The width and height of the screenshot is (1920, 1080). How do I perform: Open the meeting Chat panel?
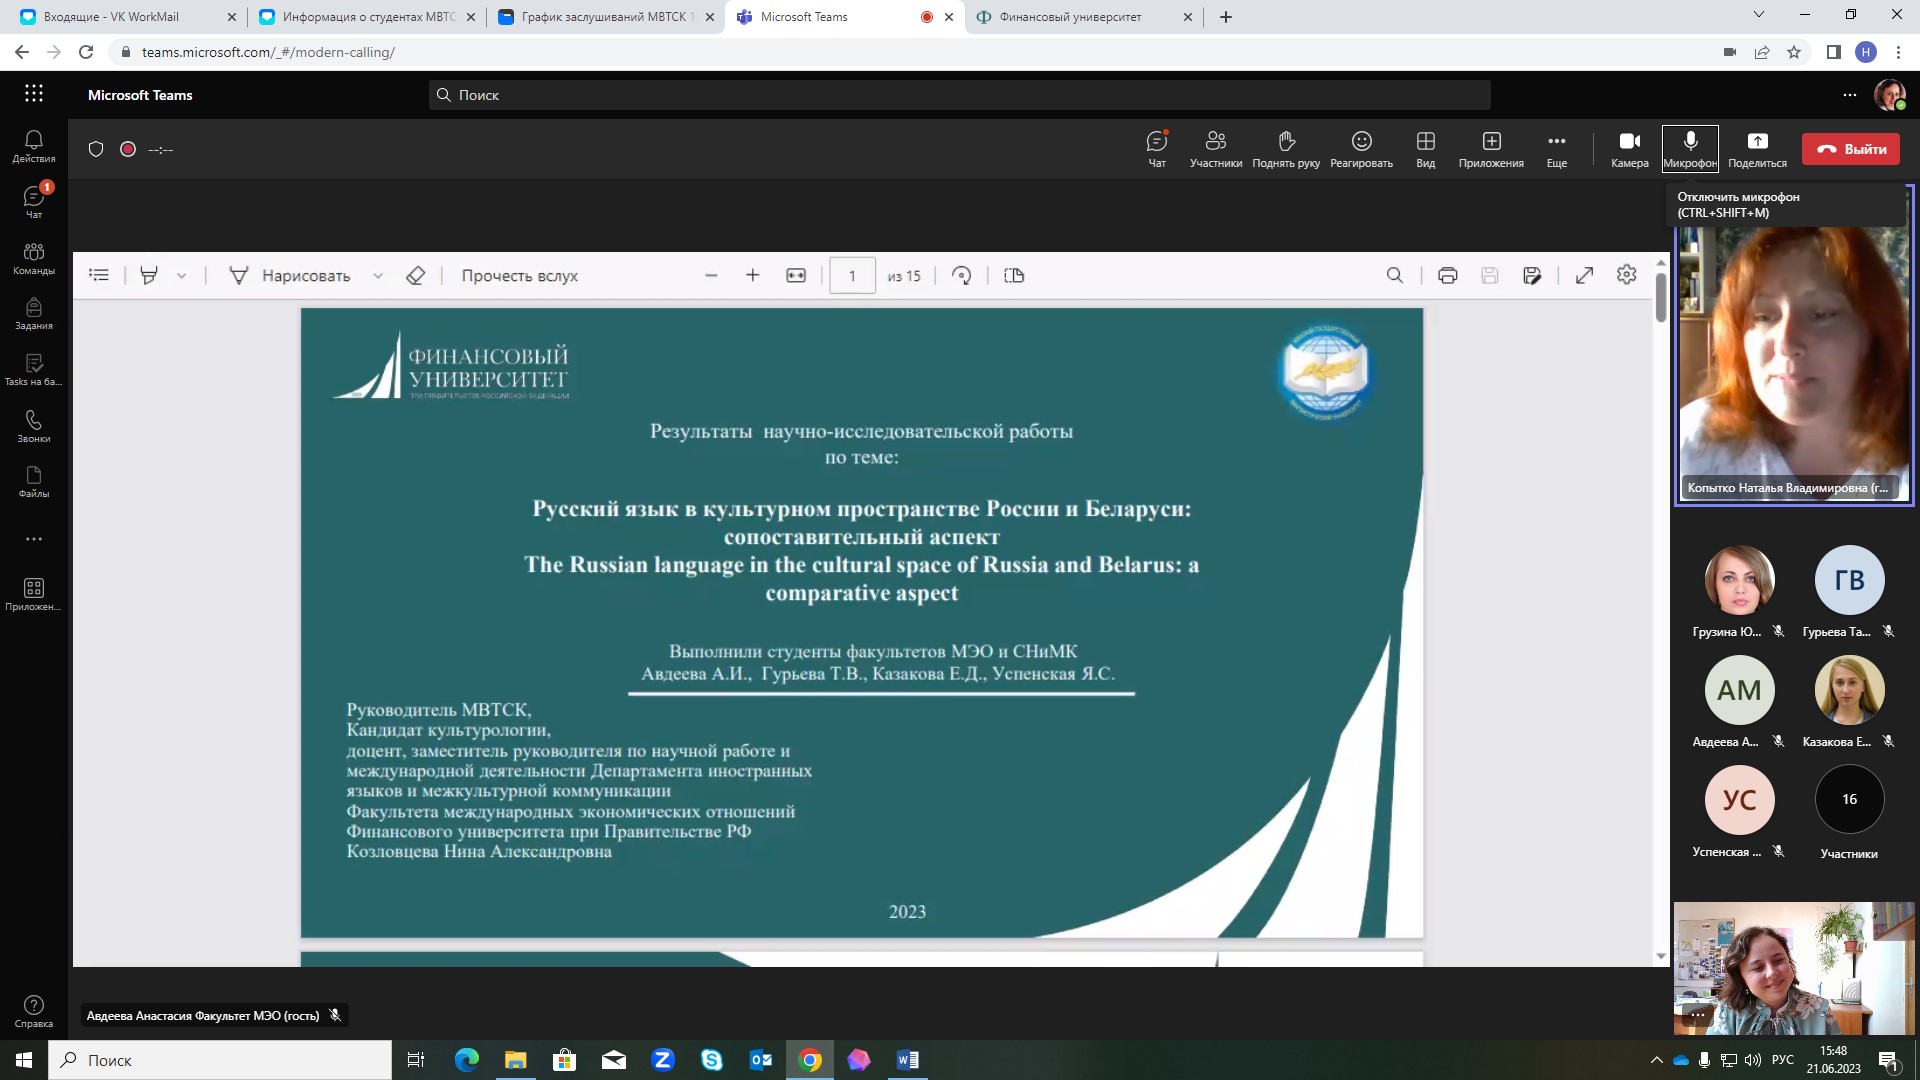pos(1157,148)
